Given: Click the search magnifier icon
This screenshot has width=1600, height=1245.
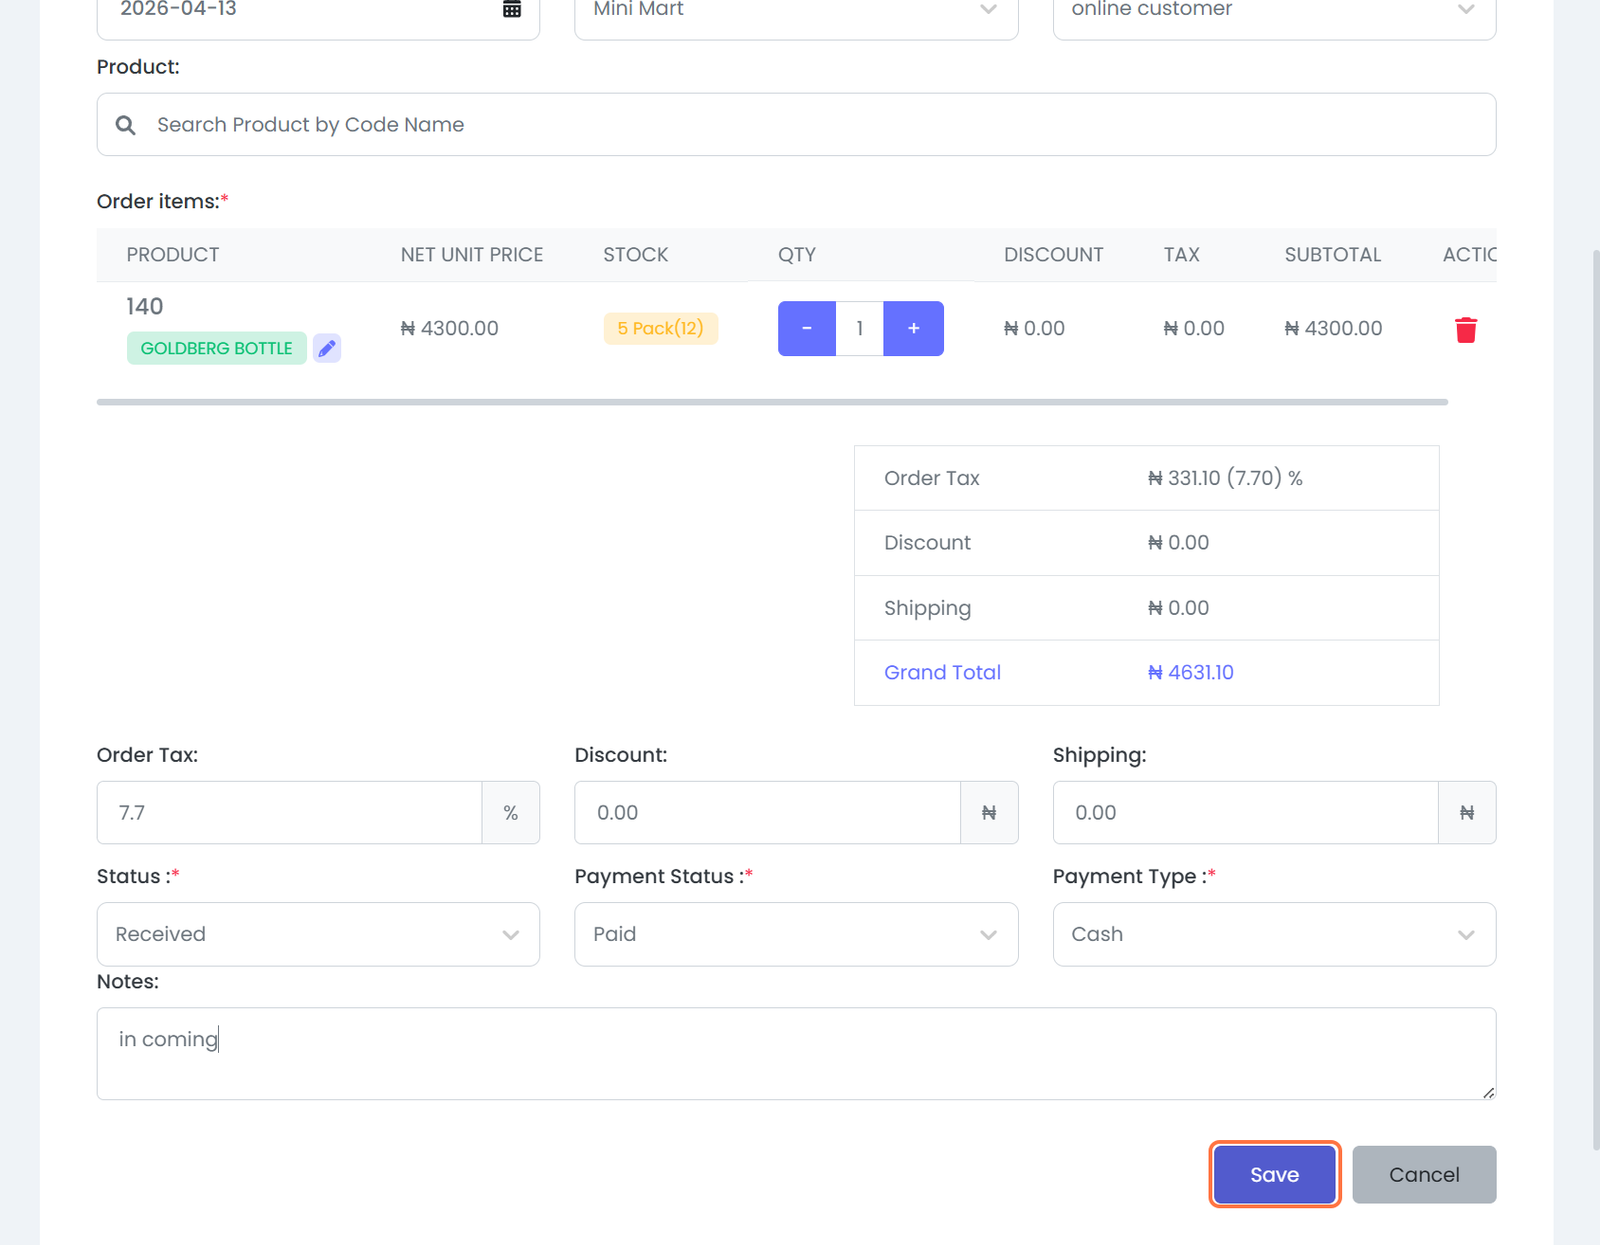Looking at the screenshot, I should (x=125, y=125).
